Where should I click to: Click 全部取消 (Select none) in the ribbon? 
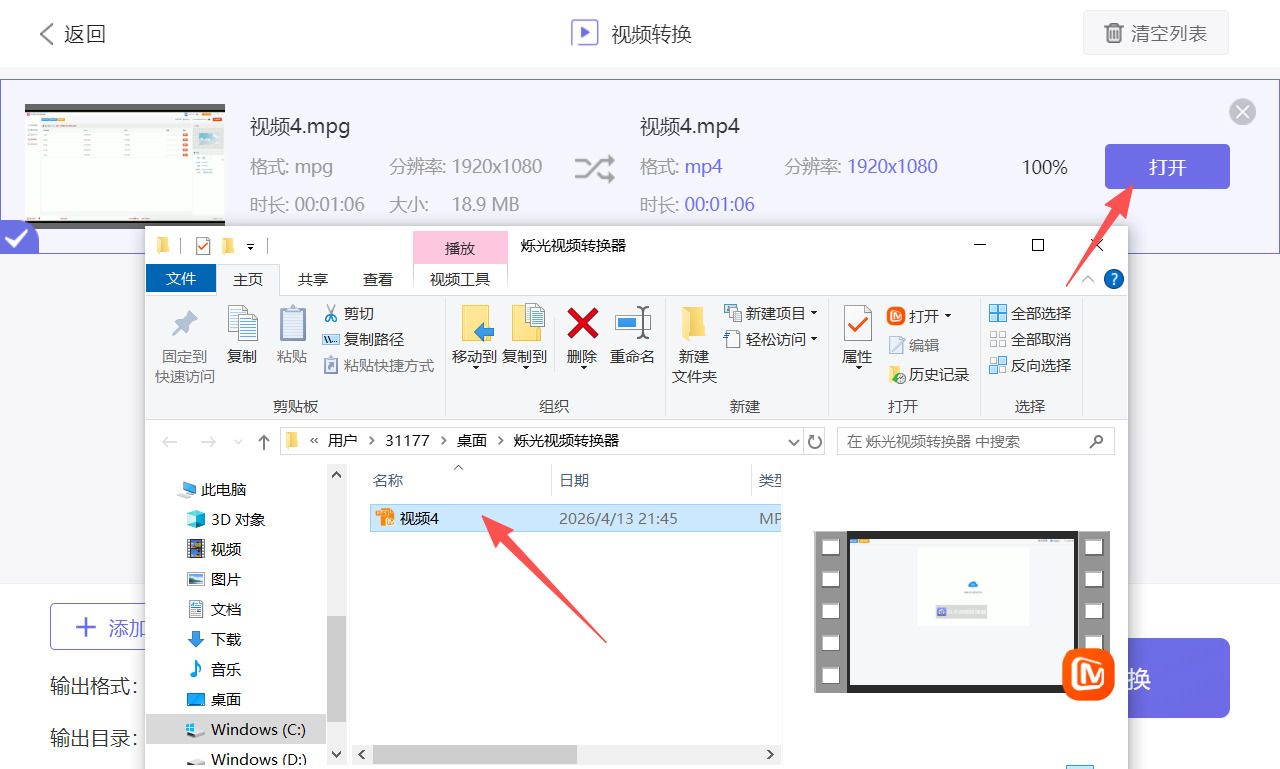pos(1030,339)
